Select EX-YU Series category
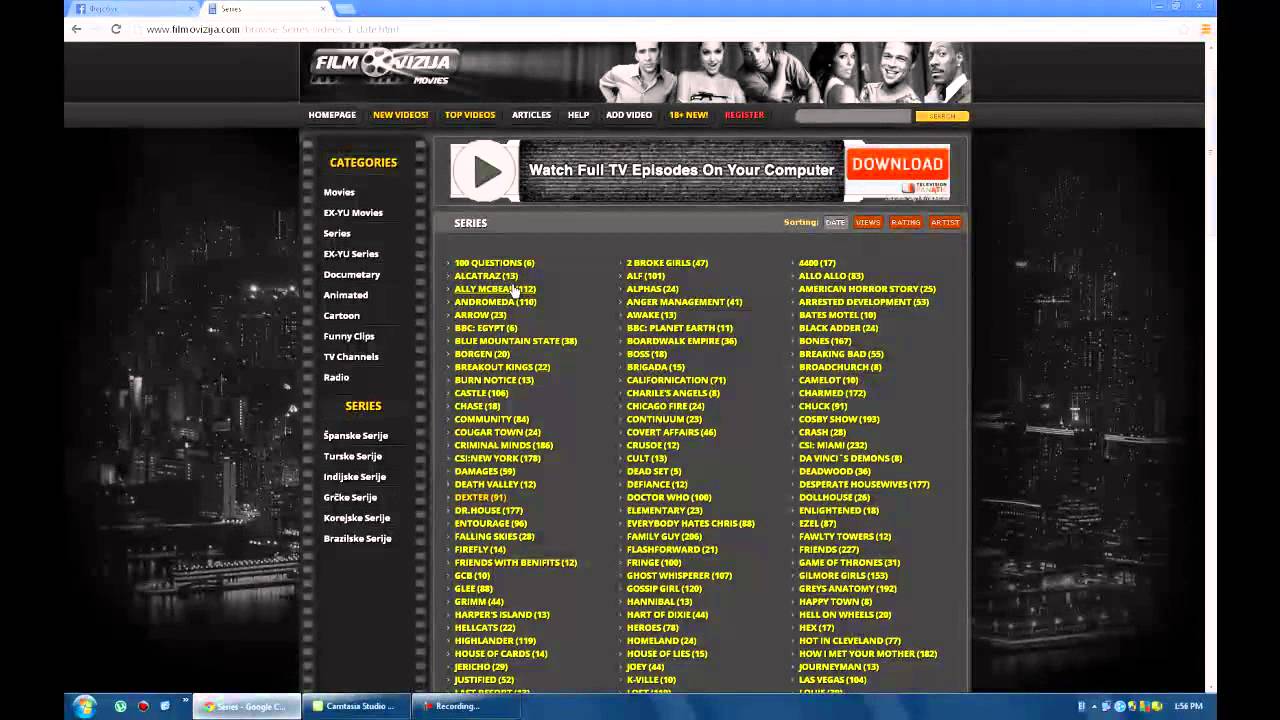The height and width of the screenshot is (720, 1280). (351, 254)
